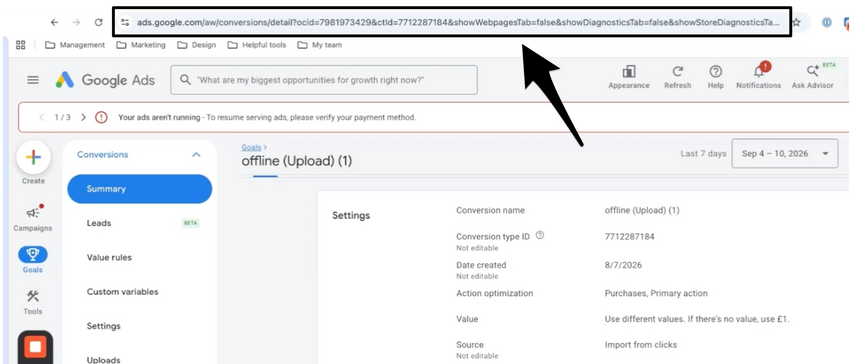Open the My team bookmarks folder
The width and height of the screenshot is (850, 364).
tap(320, 45)
